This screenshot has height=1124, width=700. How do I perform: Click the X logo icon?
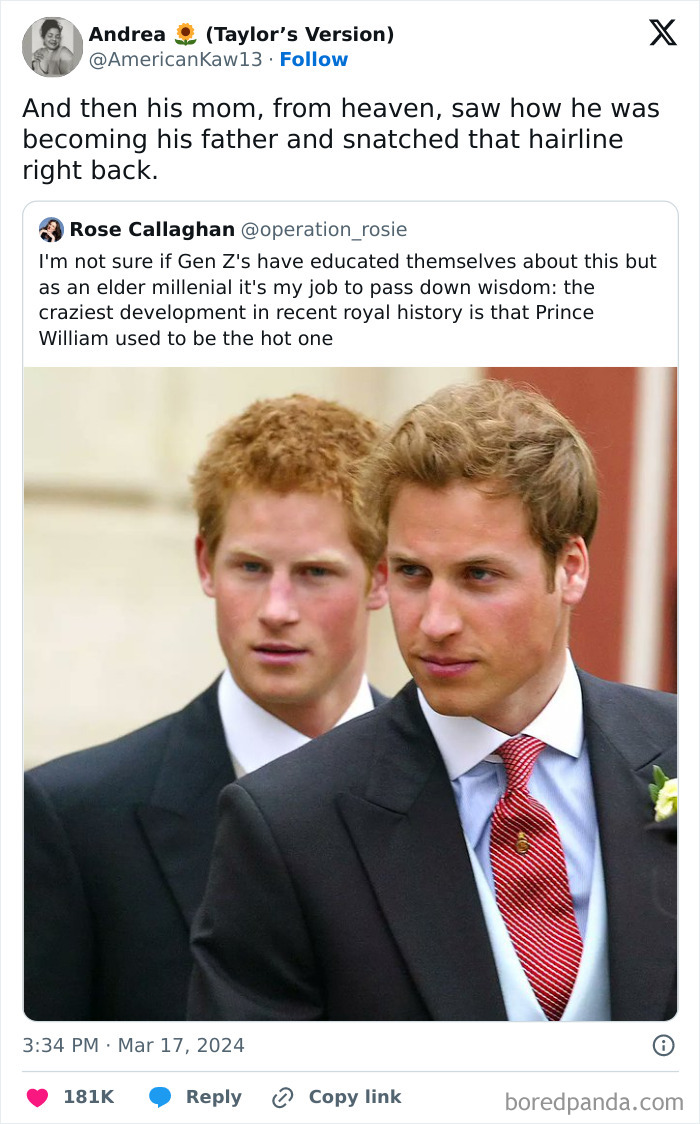pos(662,33)
